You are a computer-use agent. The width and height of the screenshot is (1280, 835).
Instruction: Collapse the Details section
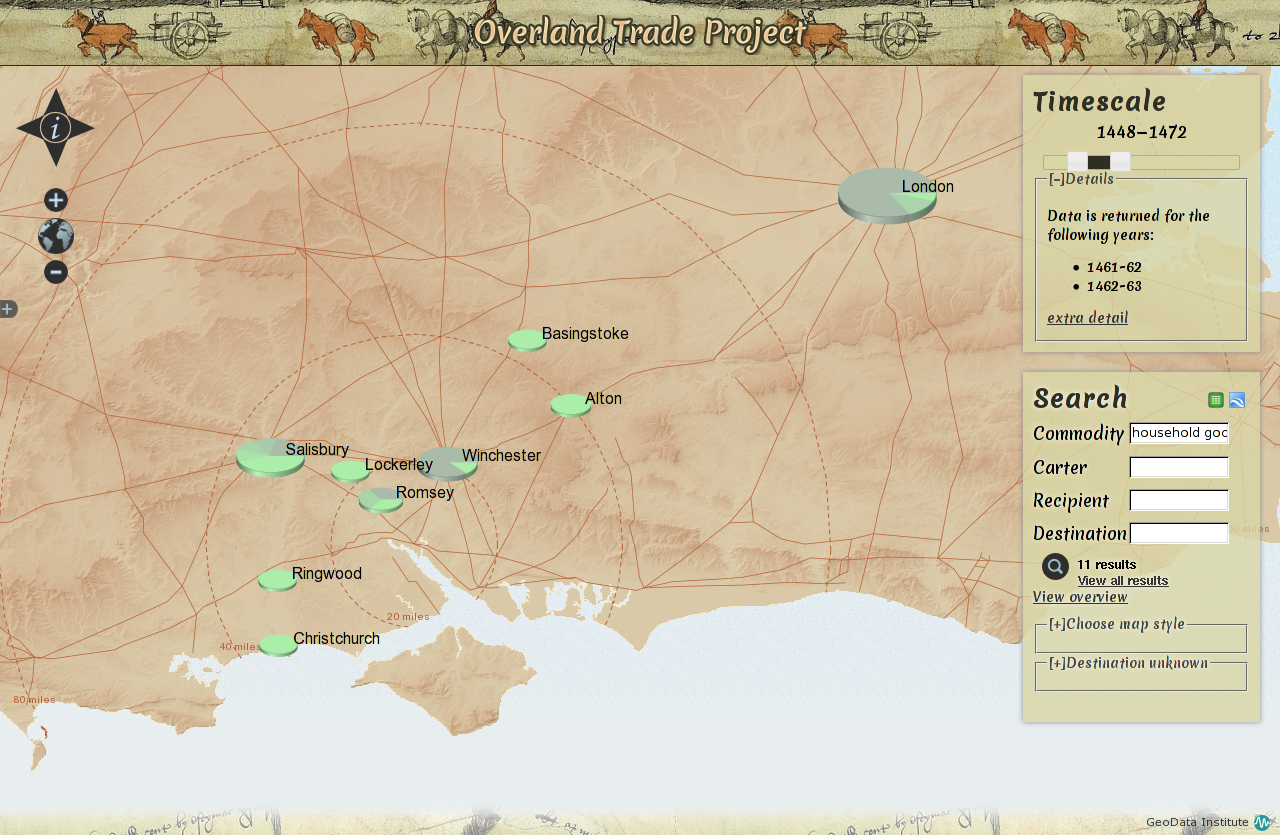coord(1081,179)
